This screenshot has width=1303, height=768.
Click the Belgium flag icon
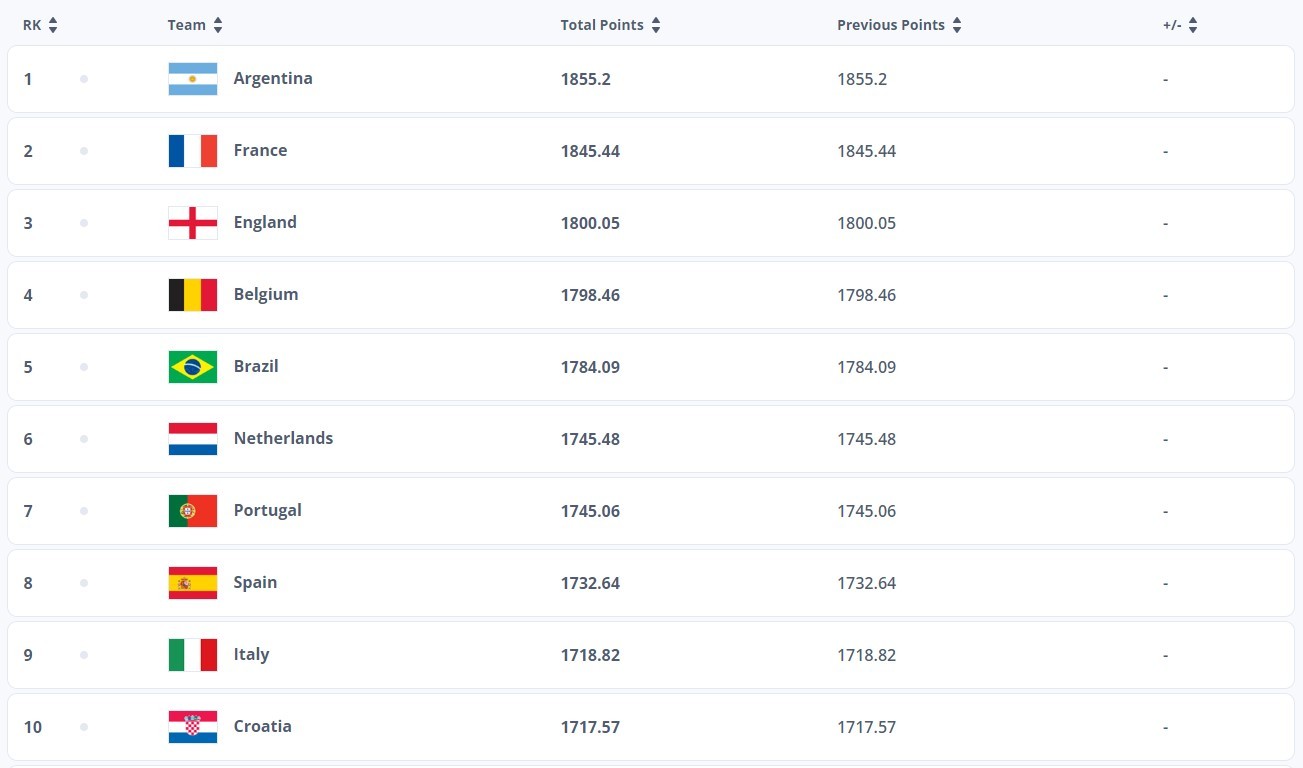(193, 295)
